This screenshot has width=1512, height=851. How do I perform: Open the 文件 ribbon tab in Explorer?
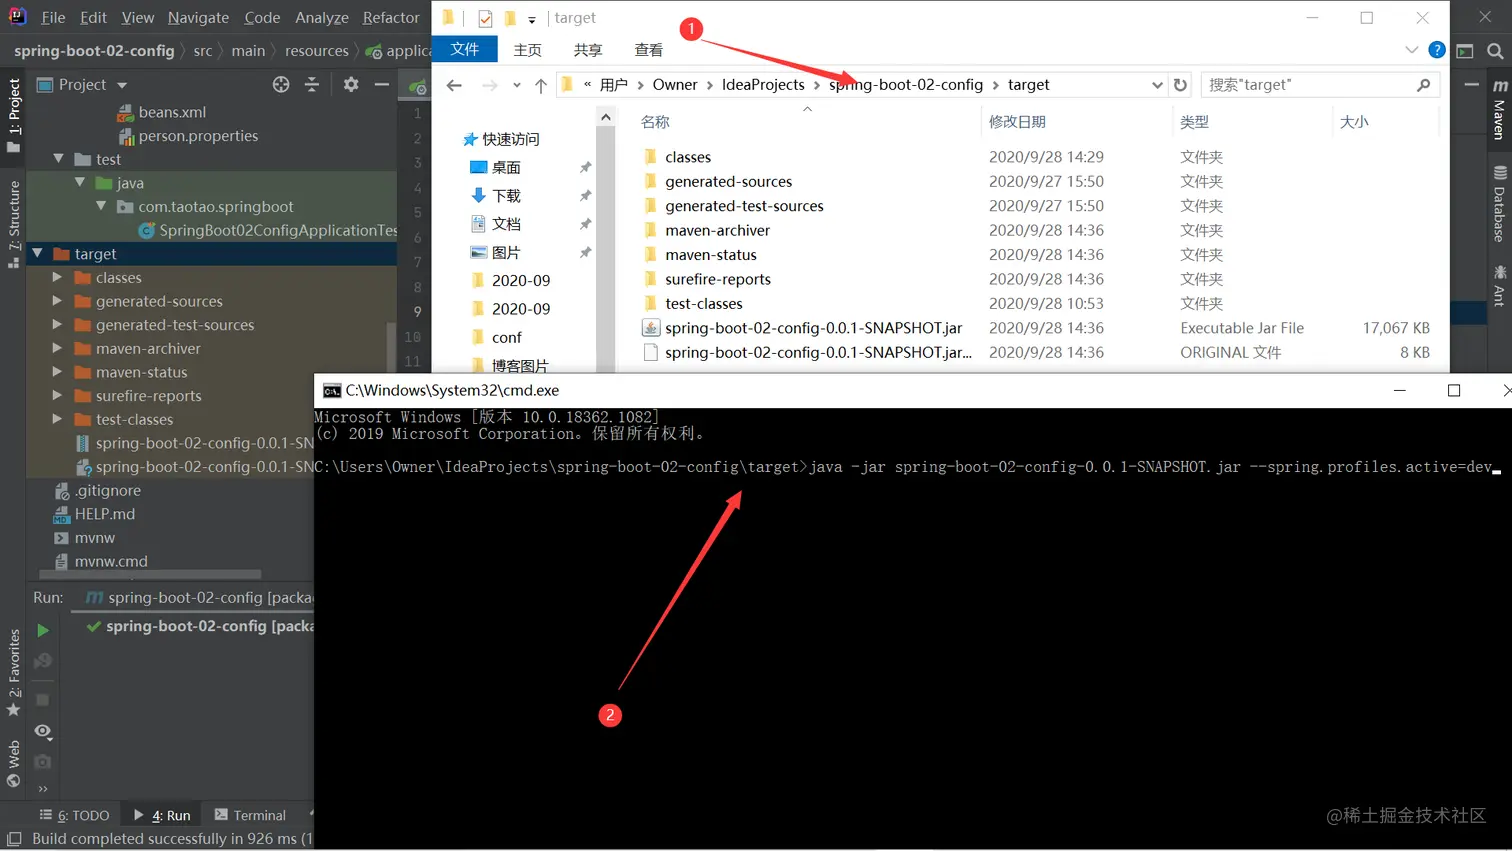[x=465, y=49]
